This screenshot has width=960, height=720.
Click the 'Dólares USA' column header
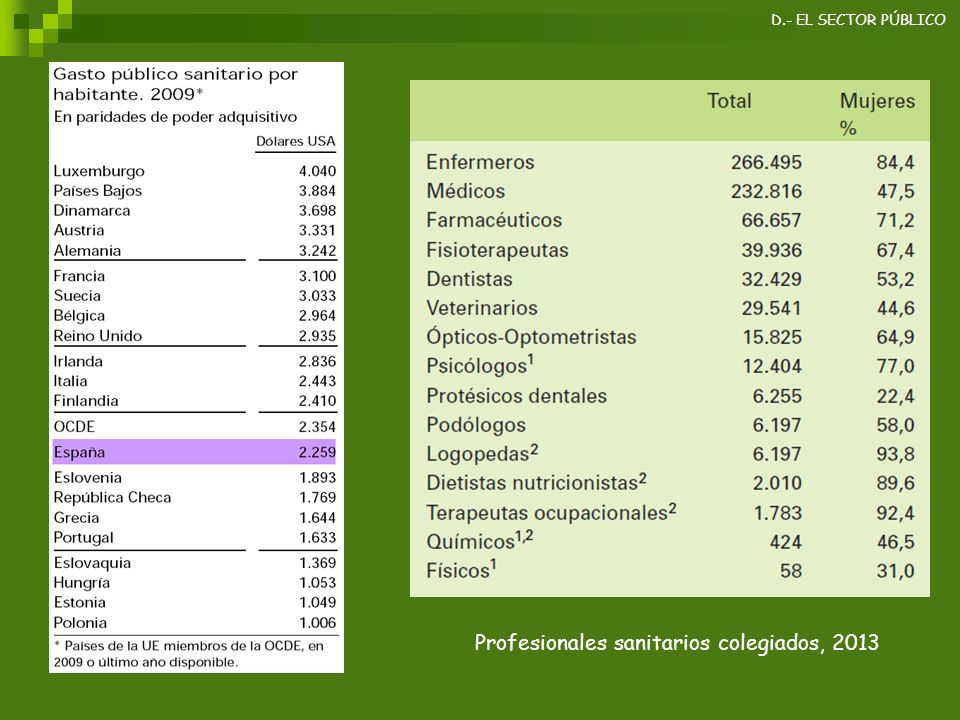296,141
